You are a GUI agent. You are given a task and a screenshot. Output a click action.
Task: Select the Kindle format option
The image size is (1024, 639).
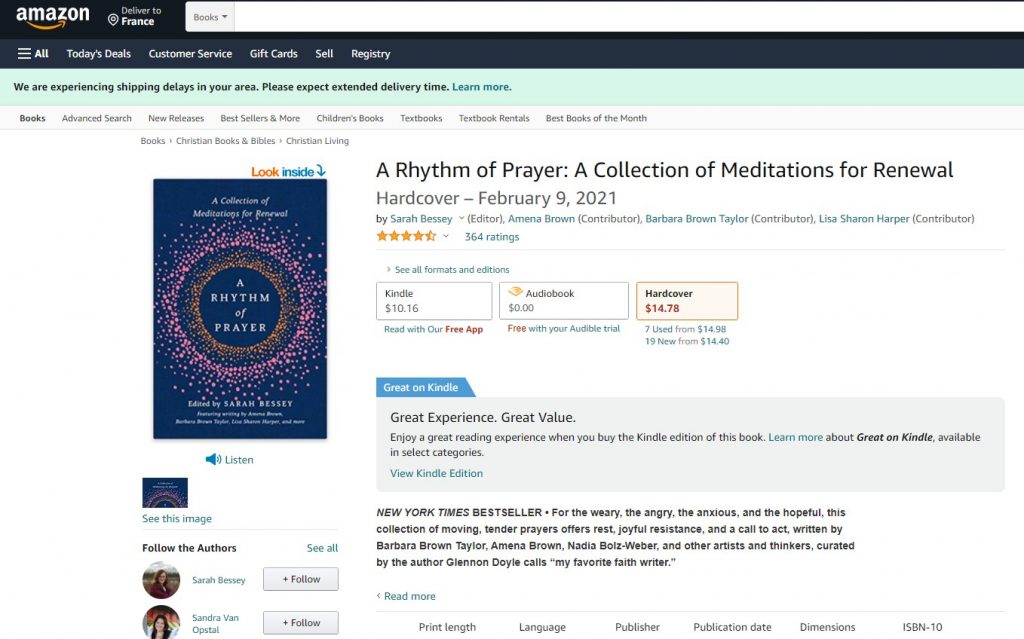coord(434,301)
